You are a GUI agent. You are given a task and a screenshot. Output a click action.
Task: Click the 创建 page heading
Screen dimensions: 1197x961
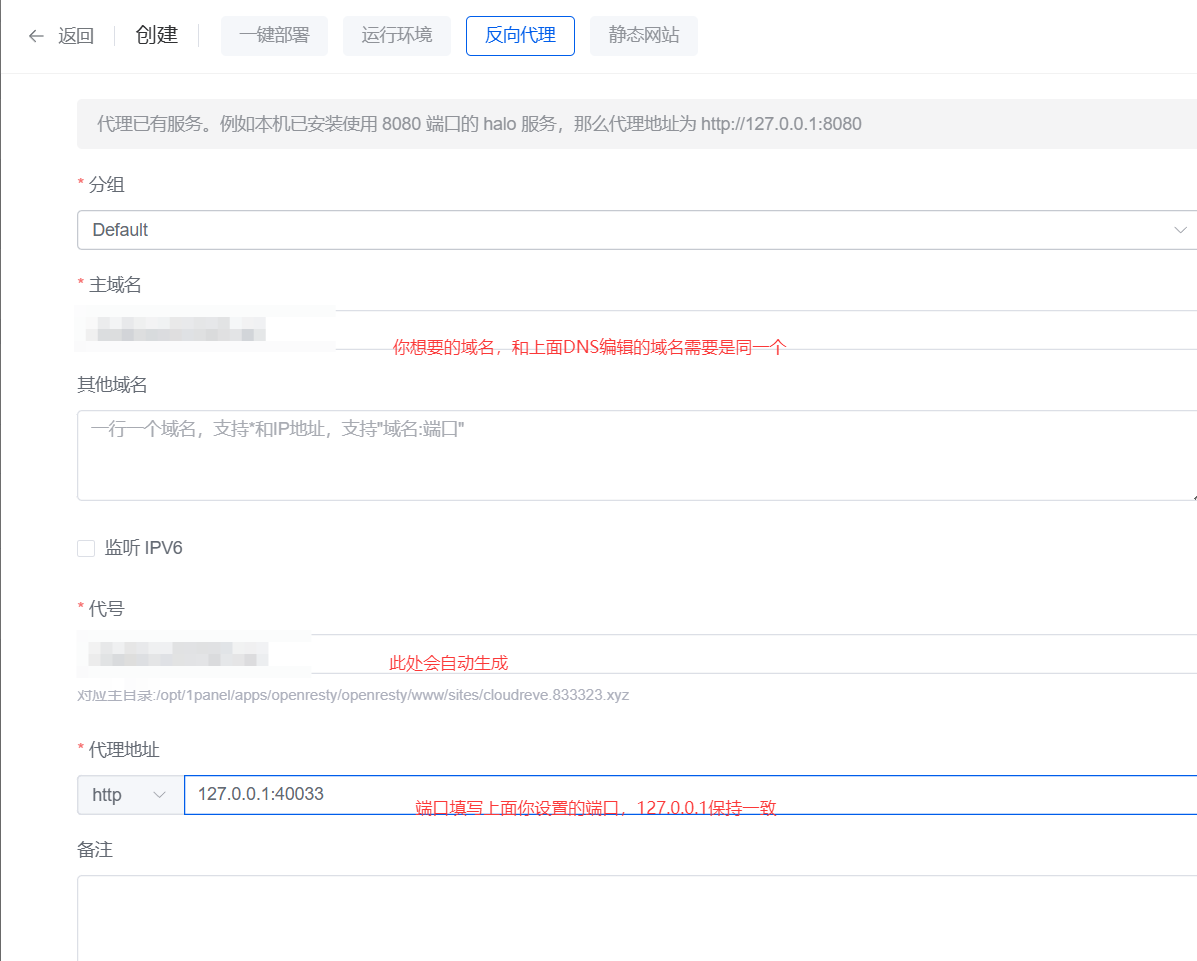tap(157, 36)
